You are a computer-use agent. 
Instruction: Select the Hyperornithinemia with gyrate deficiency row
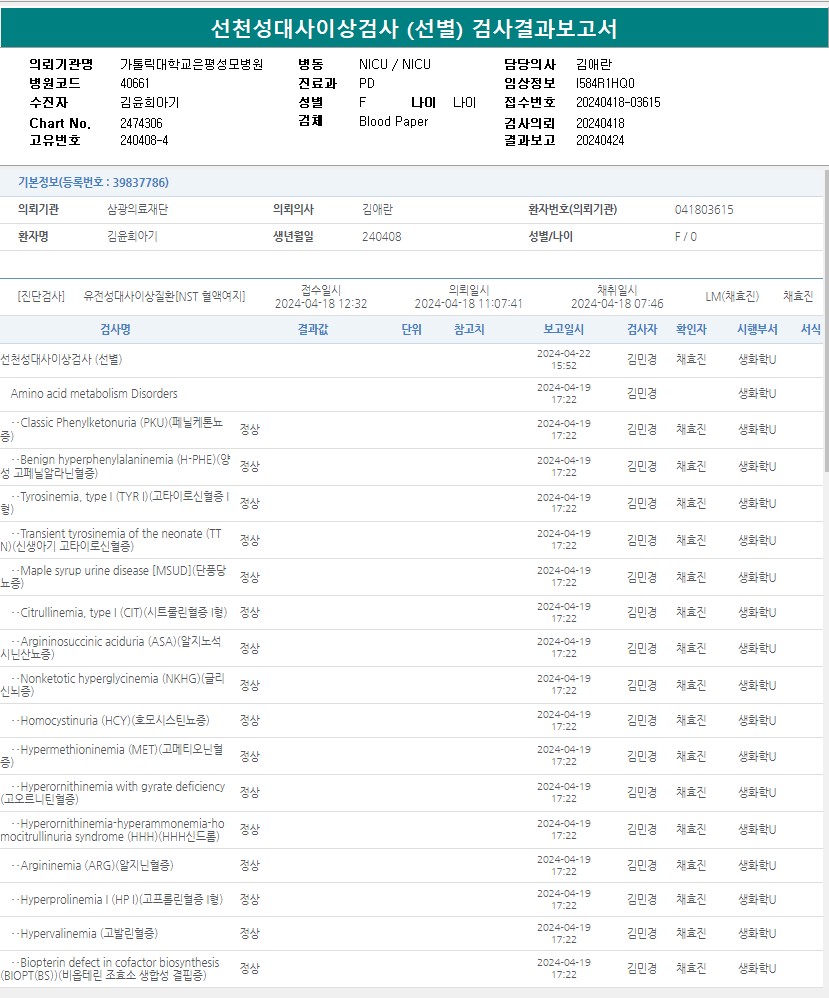411,792
